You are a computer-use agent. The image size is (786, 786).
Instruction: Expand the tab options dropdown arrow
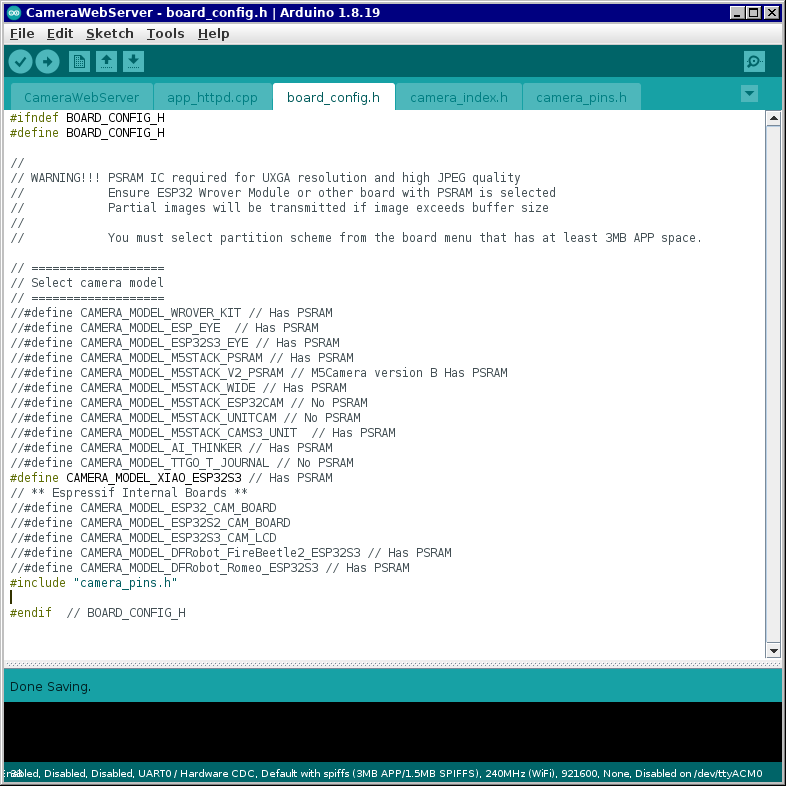pyautogui.click(x=749, y=93)
